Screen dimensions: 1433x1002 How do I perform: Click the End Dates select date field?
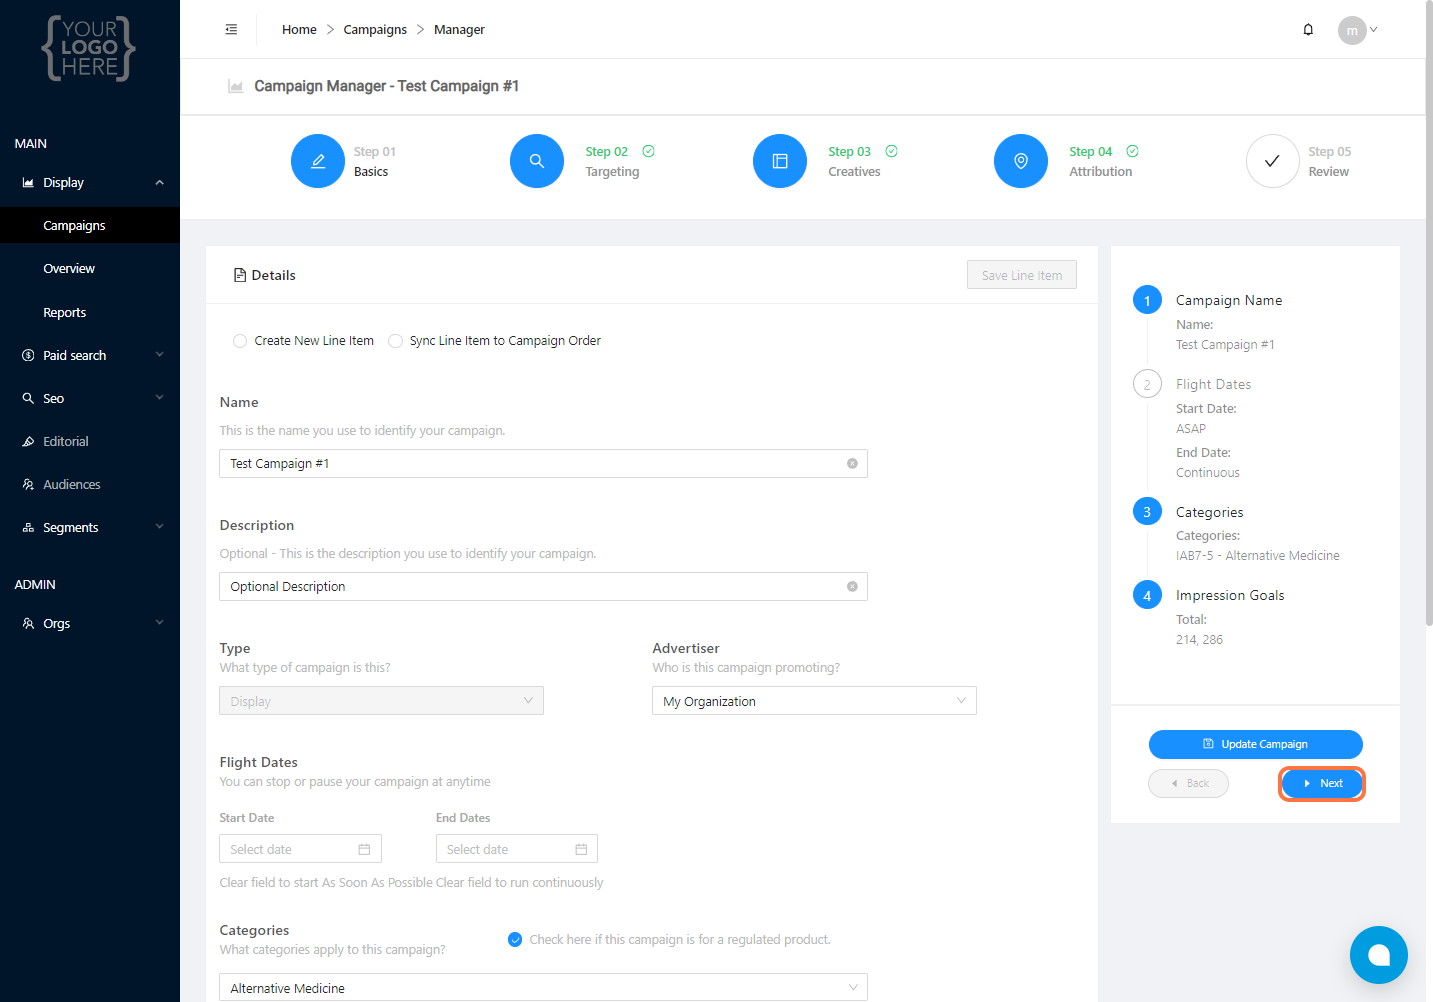[x=517, y=849]
